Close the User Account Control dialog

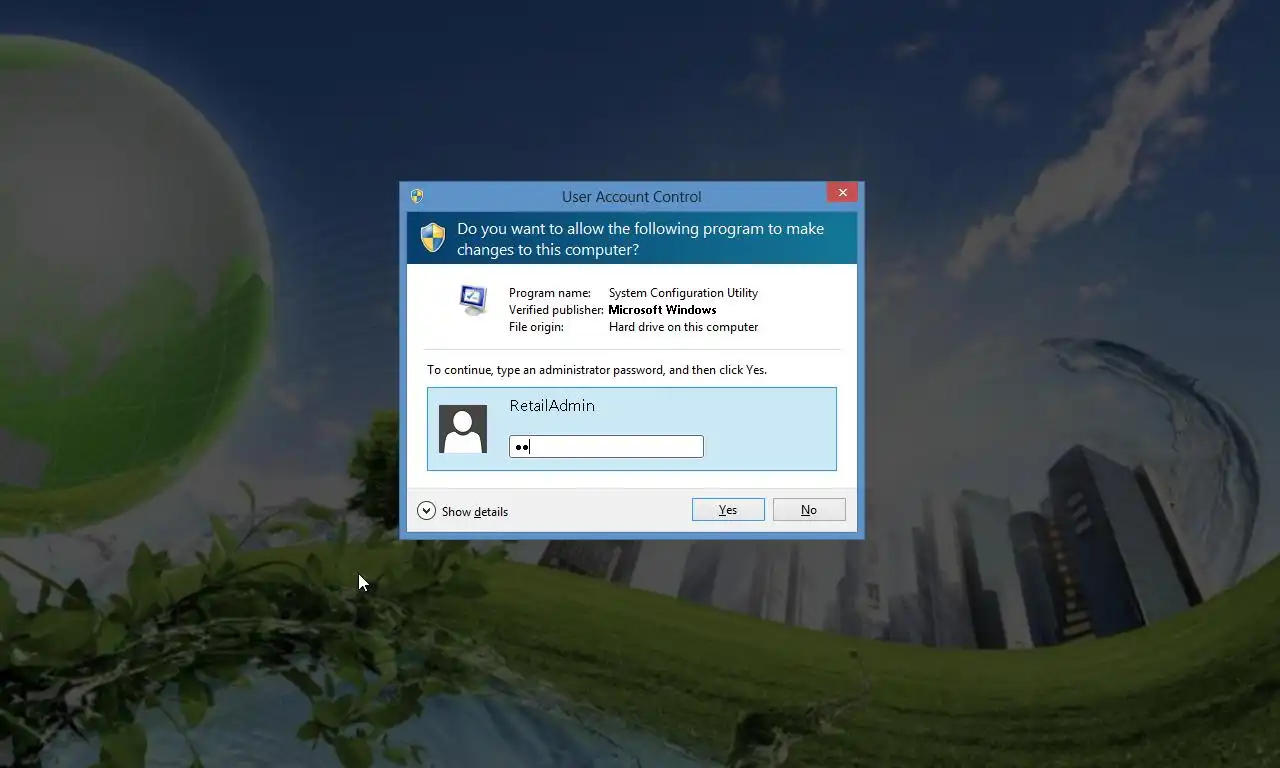pyautogui.click(x=842, y=192)
